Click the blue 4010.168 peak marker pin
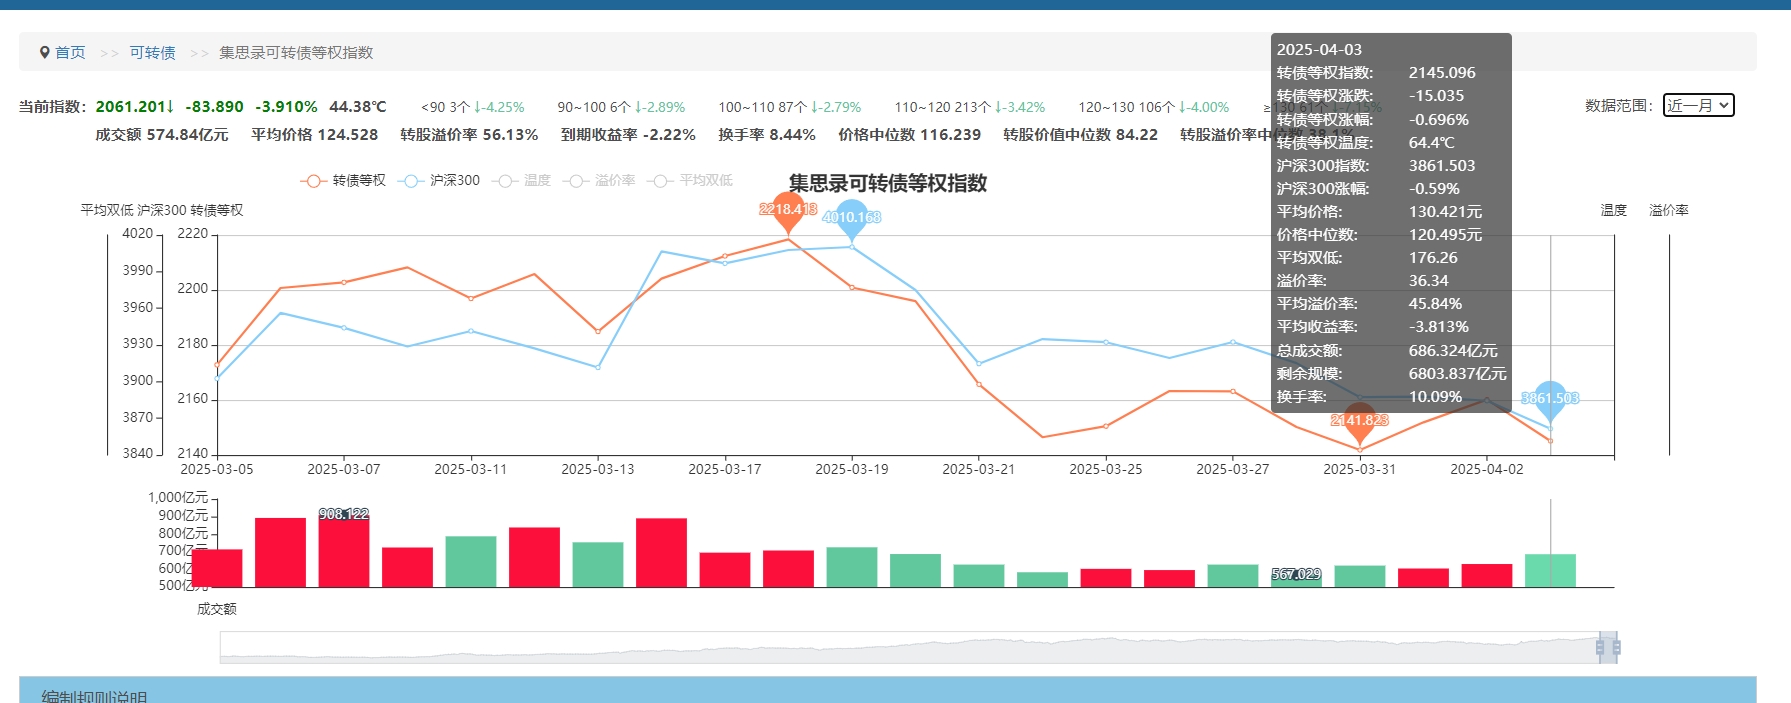 (852, 218)
